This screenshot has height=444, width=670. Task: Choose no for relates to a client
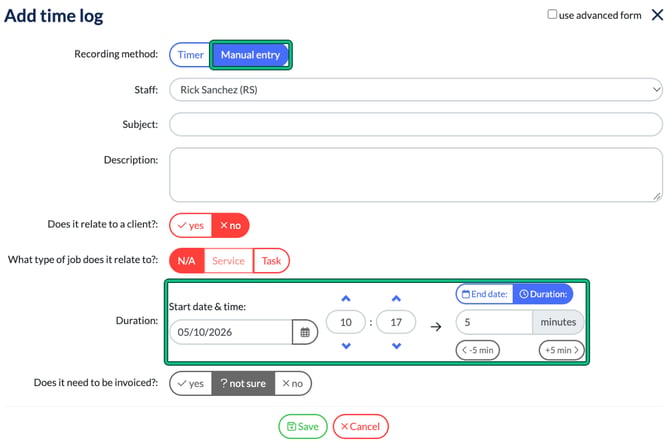click(x=230, y=225)
